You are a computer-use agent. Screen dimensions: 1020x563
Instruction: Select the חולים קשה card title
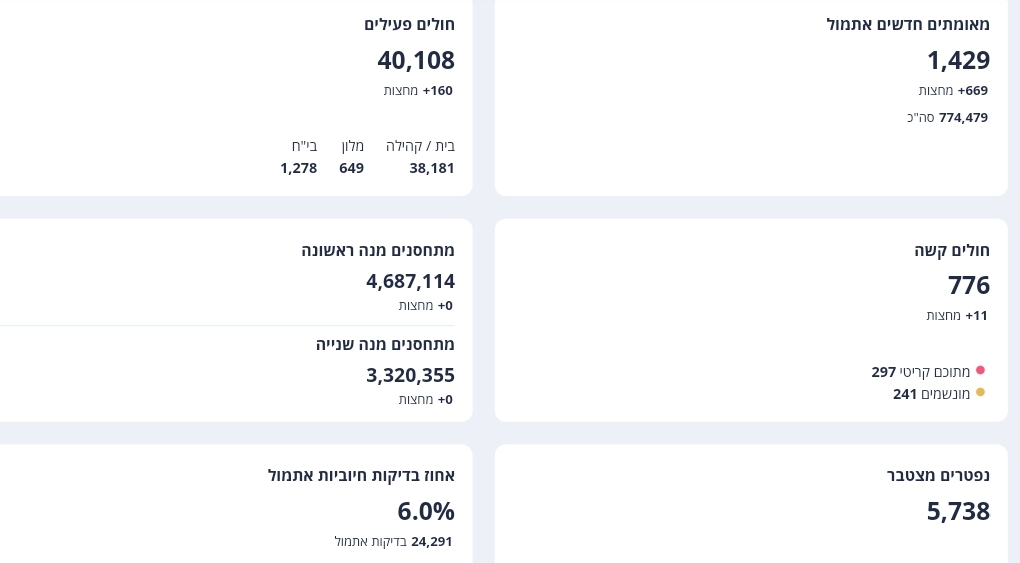[x=952, y=250]
